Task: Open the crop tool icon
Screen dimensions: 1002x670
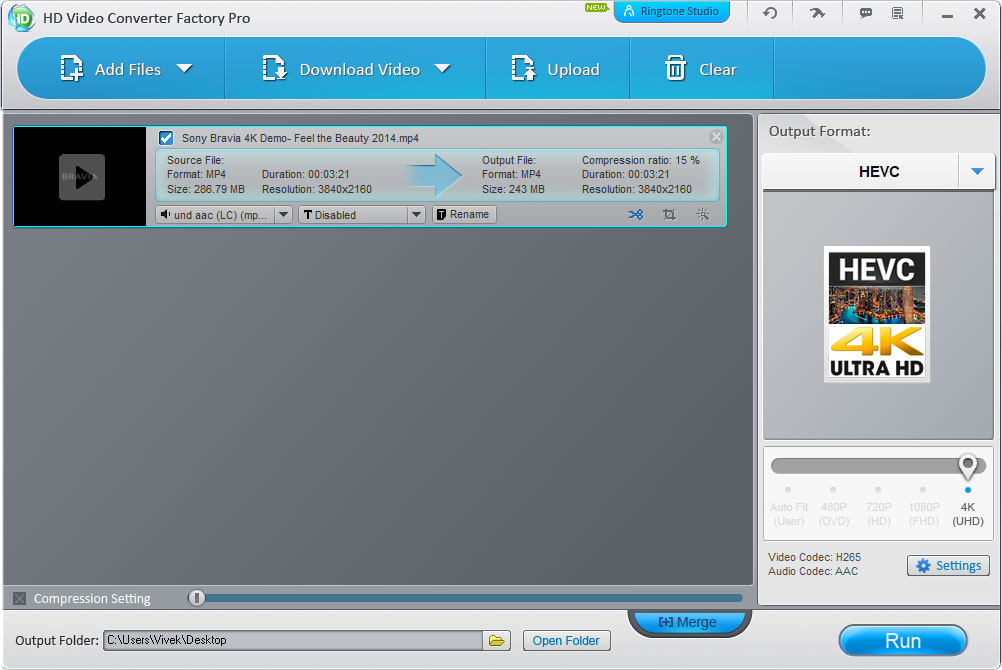Action: click(x=669, y=214)
